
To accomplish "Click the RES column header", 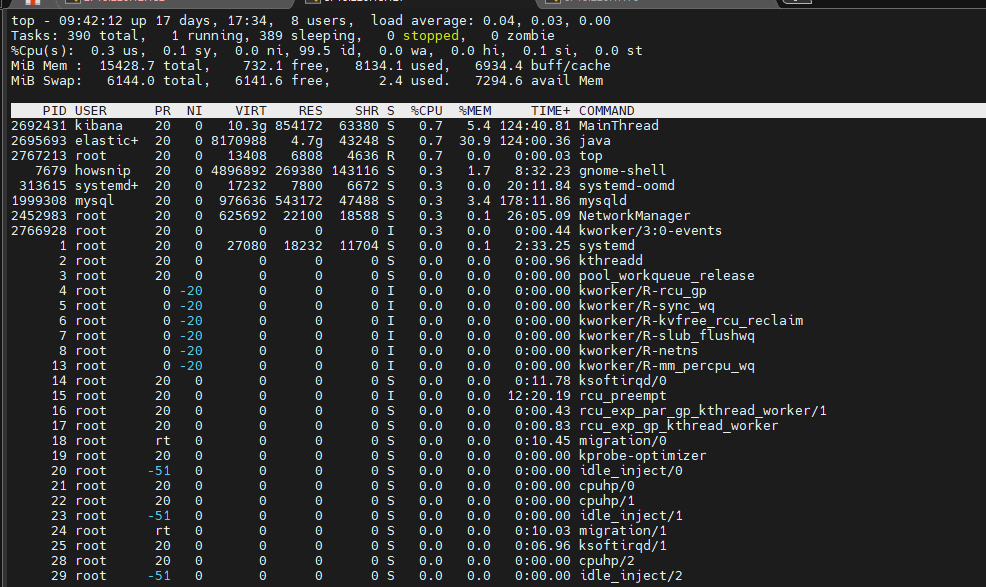I will (311, 111).
